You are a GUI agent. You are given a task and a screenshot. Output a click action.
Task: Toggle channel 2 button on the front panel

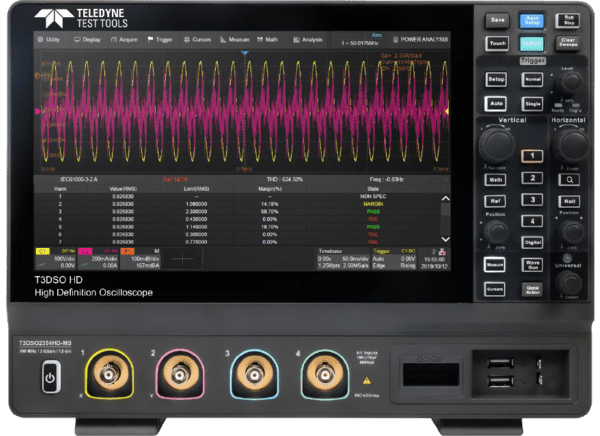point(532,178)
